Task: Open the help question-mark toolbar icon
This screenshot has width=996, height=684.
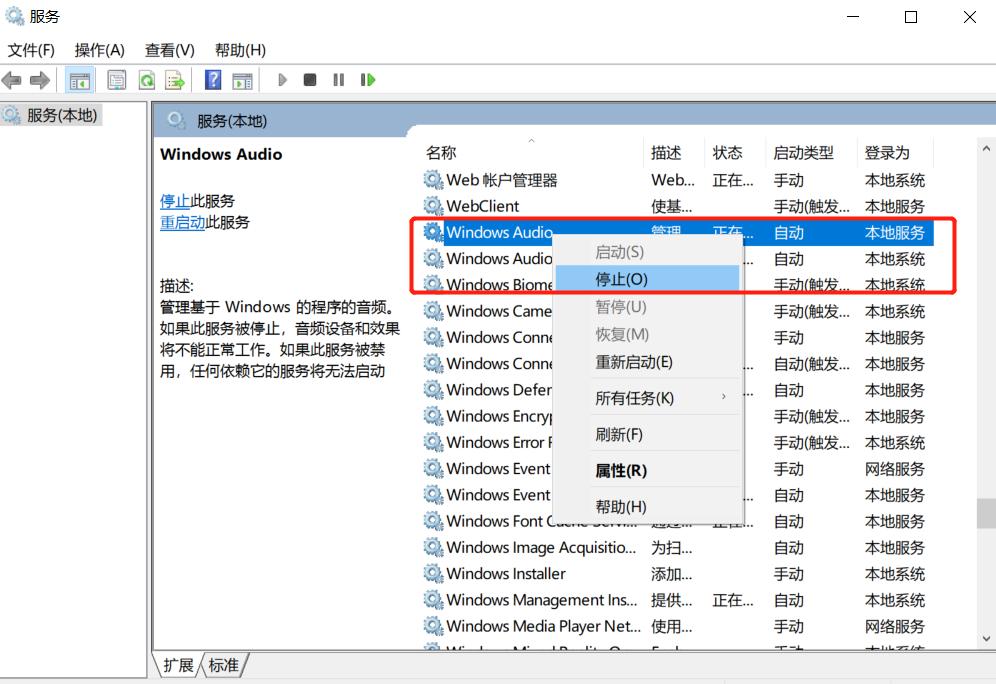Action: [x=213, y=80]
